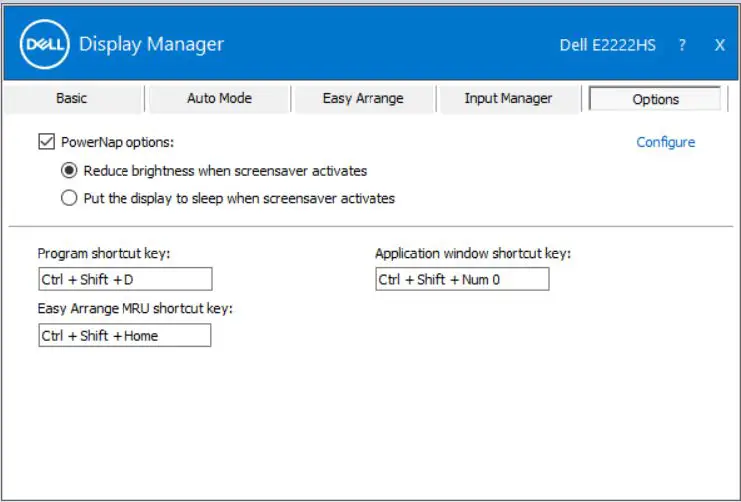
Task: Select the Input Manager tab
Action: point(508,98)
